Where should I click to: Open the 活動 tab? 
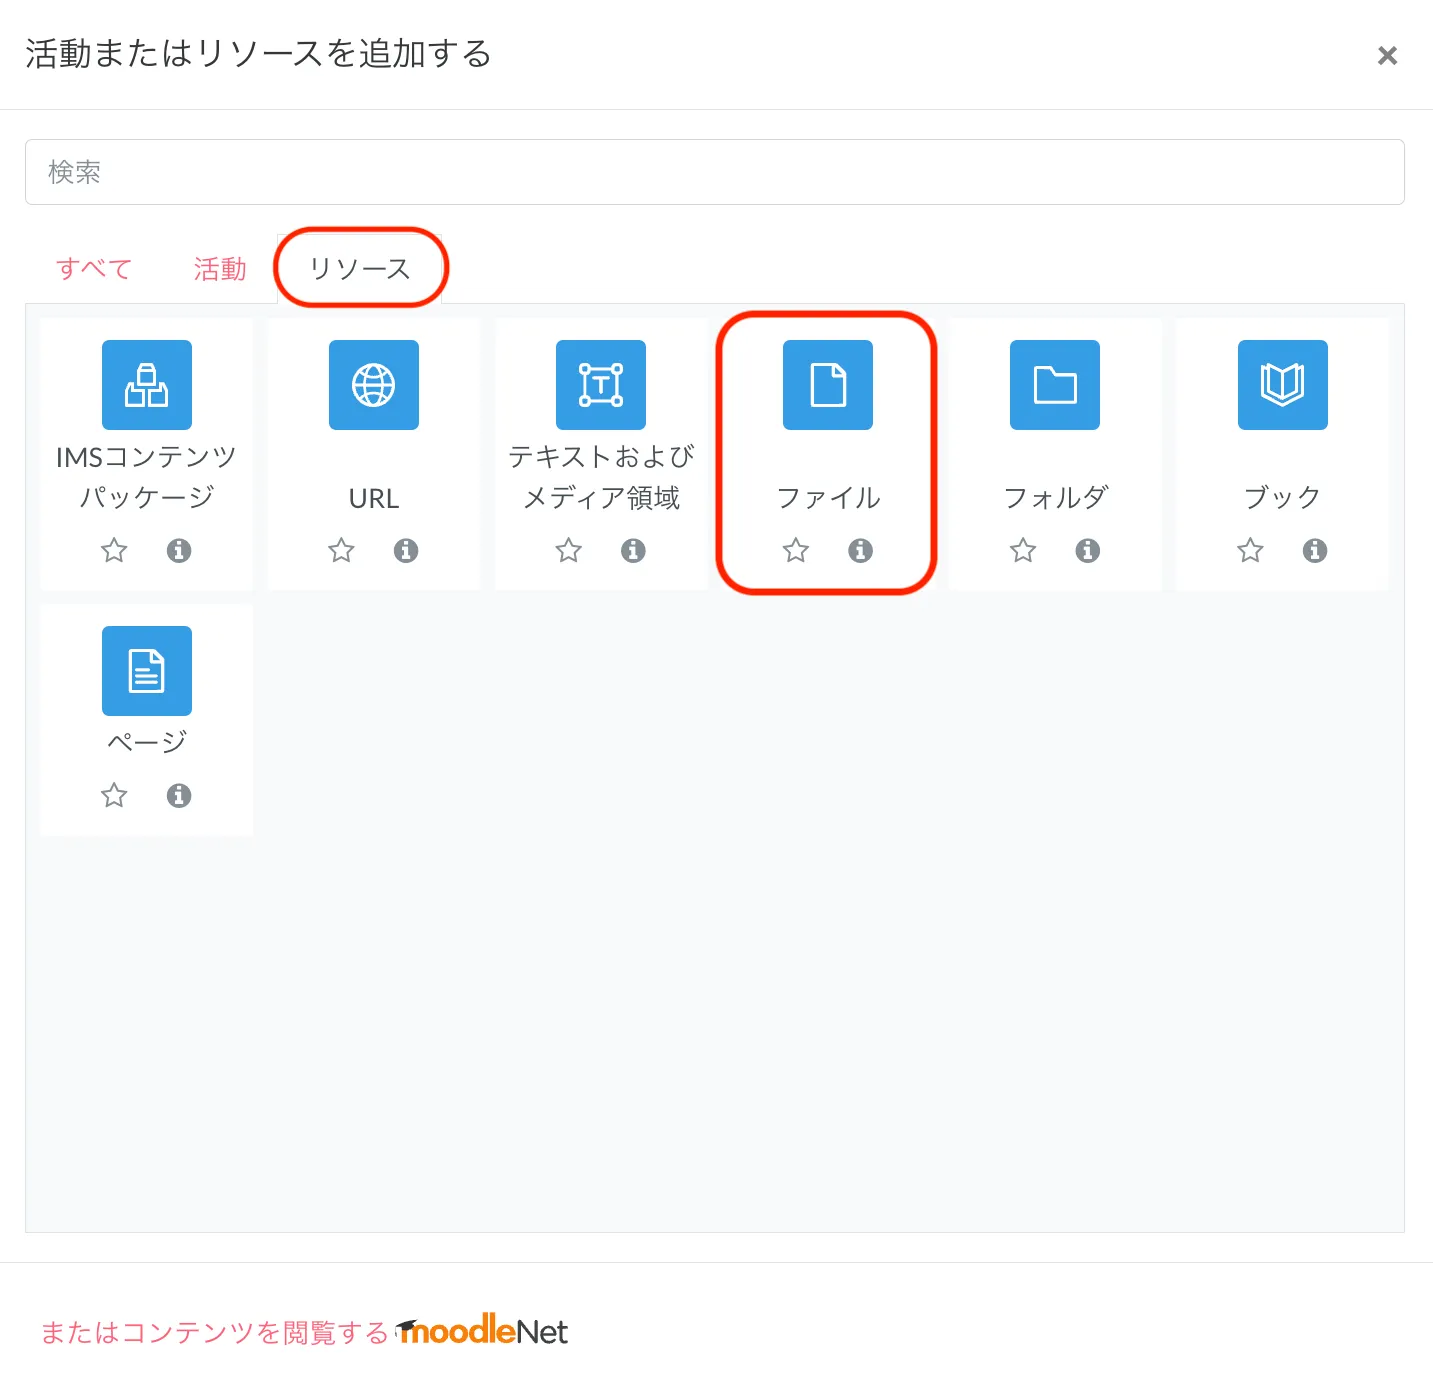click(x=220, y=269)
